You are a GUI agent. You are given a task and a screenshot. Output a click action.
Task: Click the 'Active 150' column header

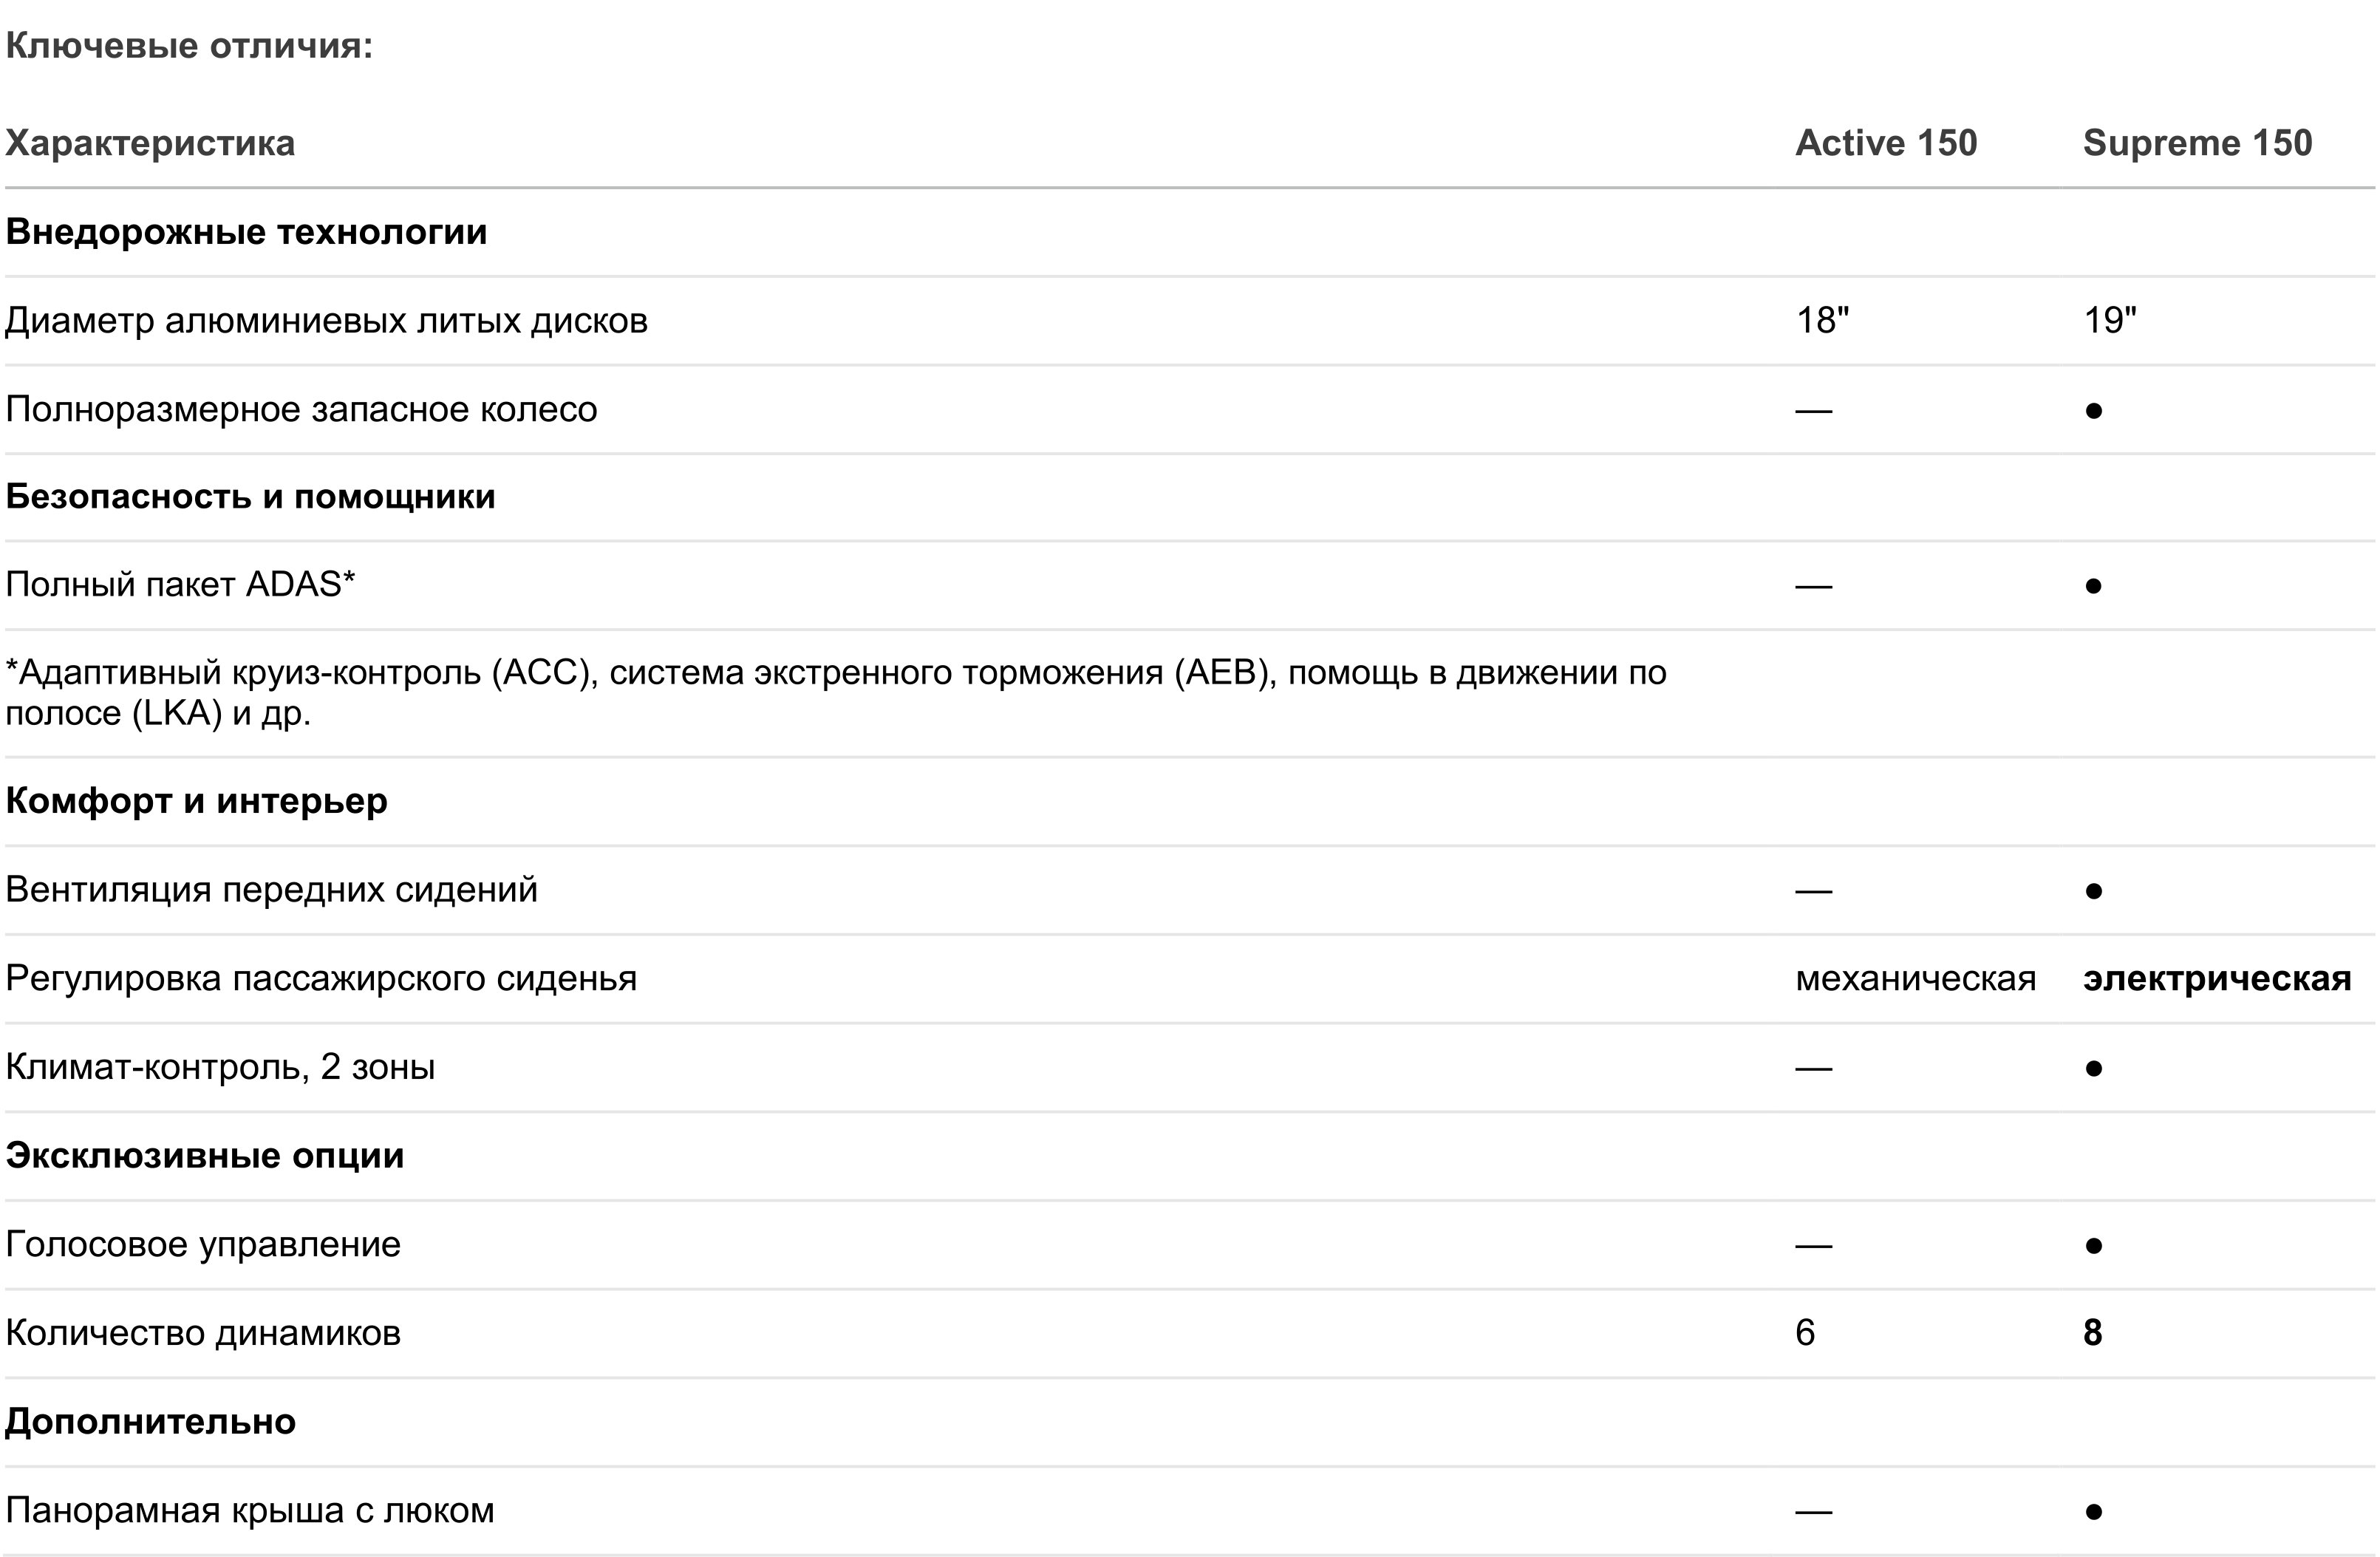(x=1886, y=143)
